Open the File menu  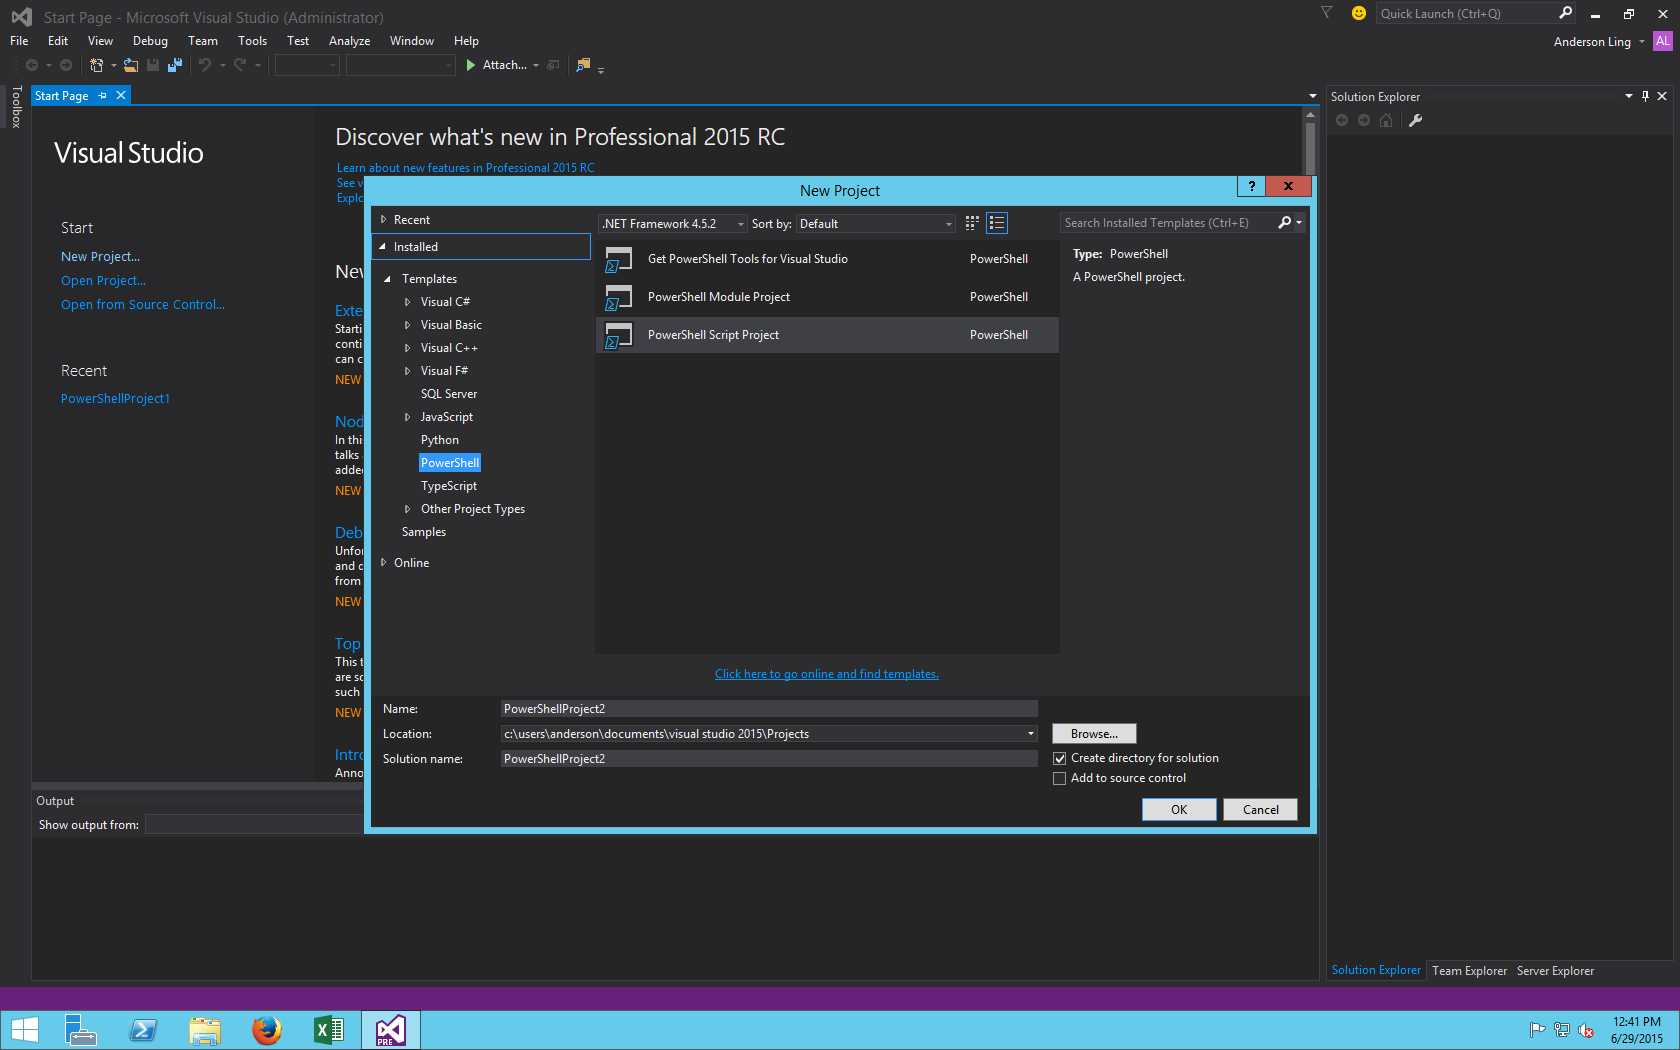click(19, 41)
